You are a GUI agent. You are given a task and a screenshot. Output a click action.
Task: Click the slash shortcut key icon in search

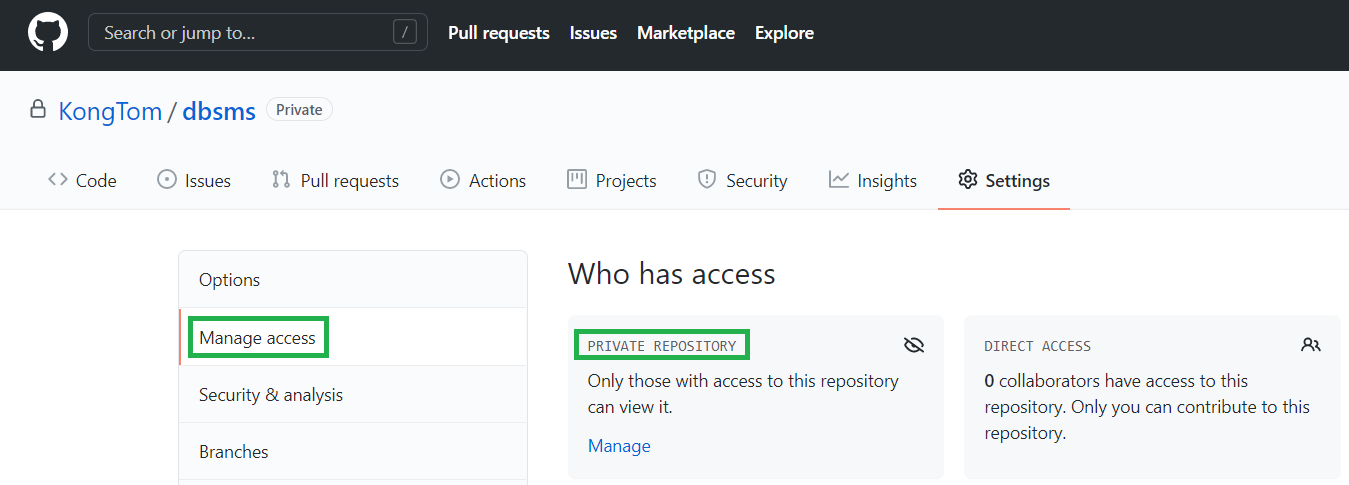[x=404, y=32]
